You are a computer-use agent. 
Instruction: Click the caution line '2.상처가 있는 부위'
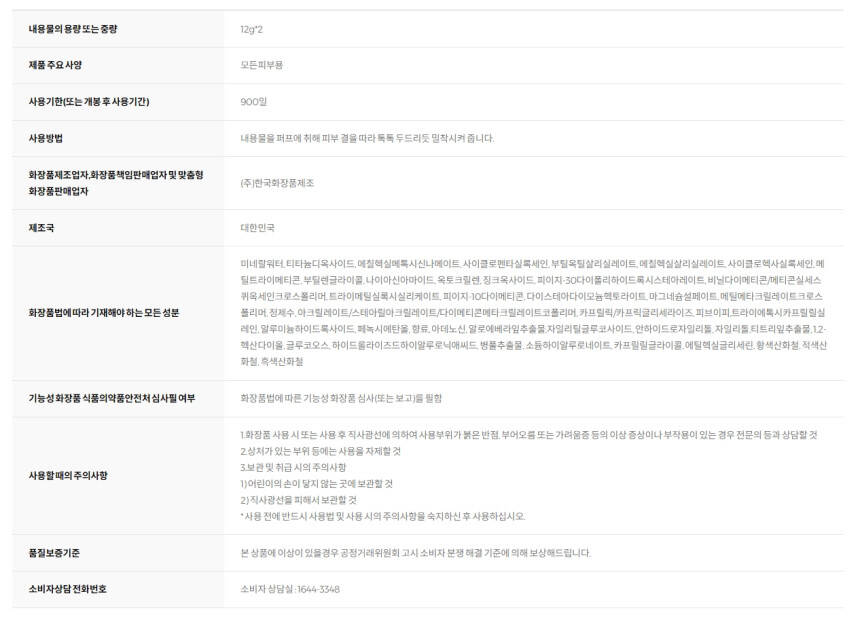click(x=320, y=451)
